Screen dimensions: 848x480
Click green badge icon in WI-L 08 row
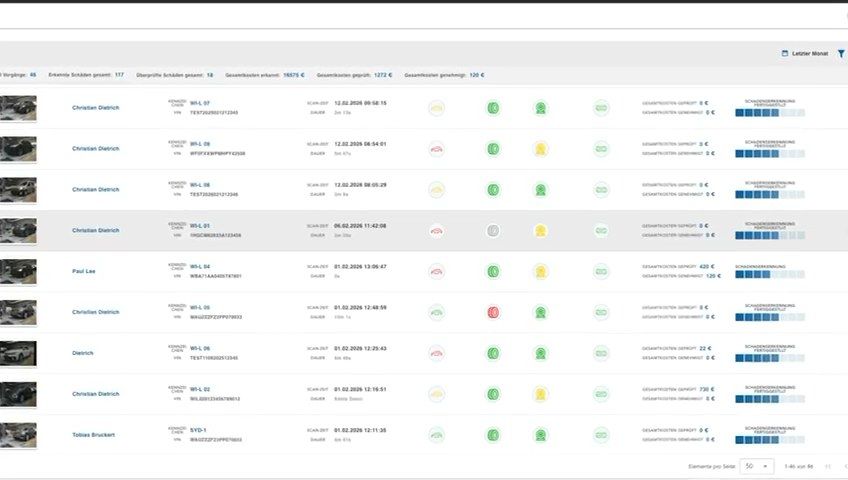click(x=540, y=190)
